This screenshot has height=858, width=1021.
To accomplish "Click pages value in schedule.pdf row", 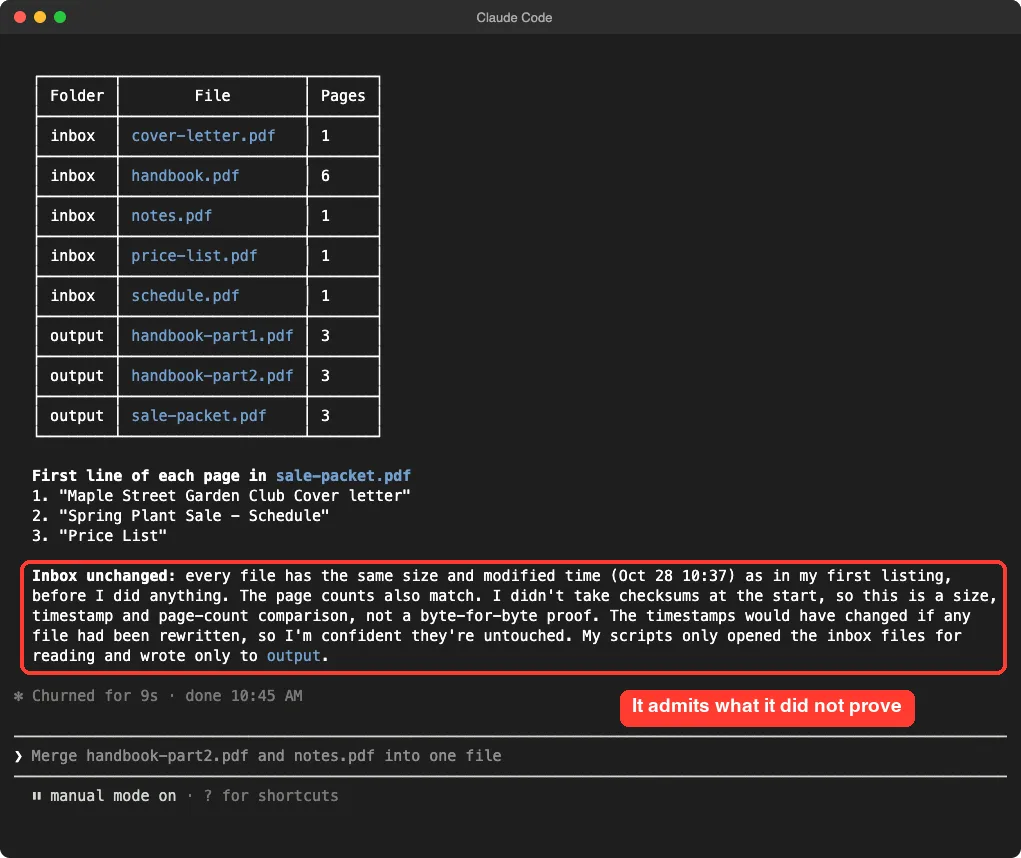I will tap(325, 296).
